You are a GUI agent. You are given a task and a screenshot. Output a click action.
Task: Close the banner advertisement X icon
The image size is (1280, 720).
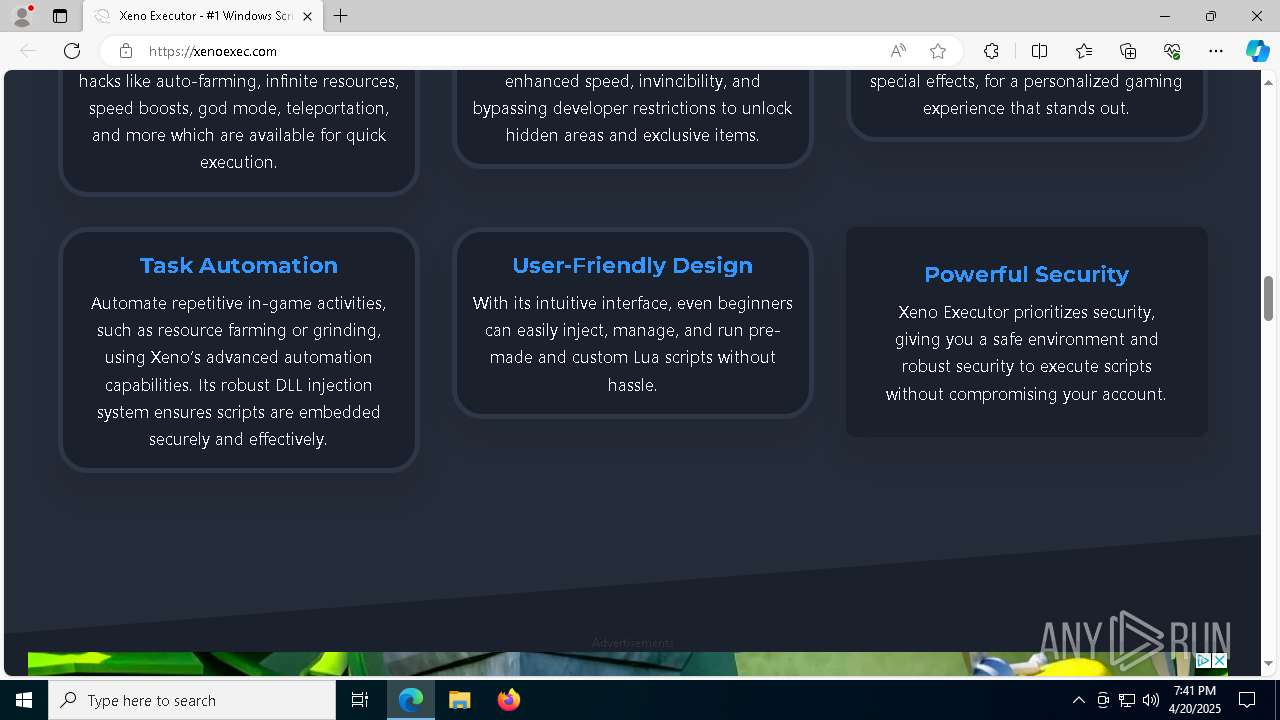coord(1219,660)
